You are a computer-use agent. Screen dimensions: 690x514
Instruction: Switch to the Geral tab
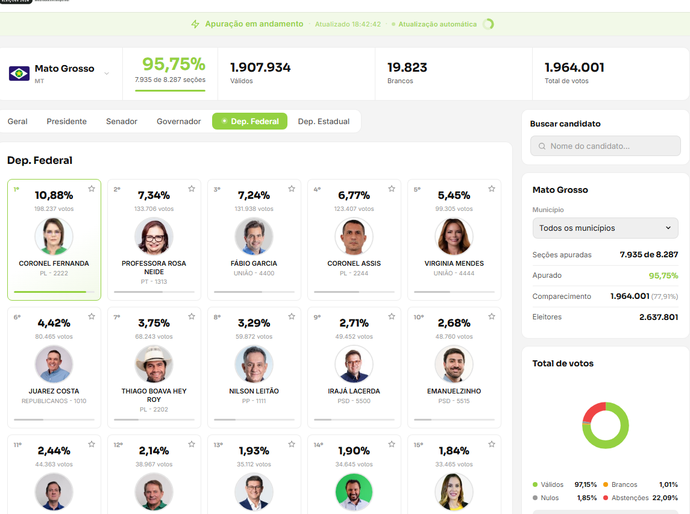18,121
